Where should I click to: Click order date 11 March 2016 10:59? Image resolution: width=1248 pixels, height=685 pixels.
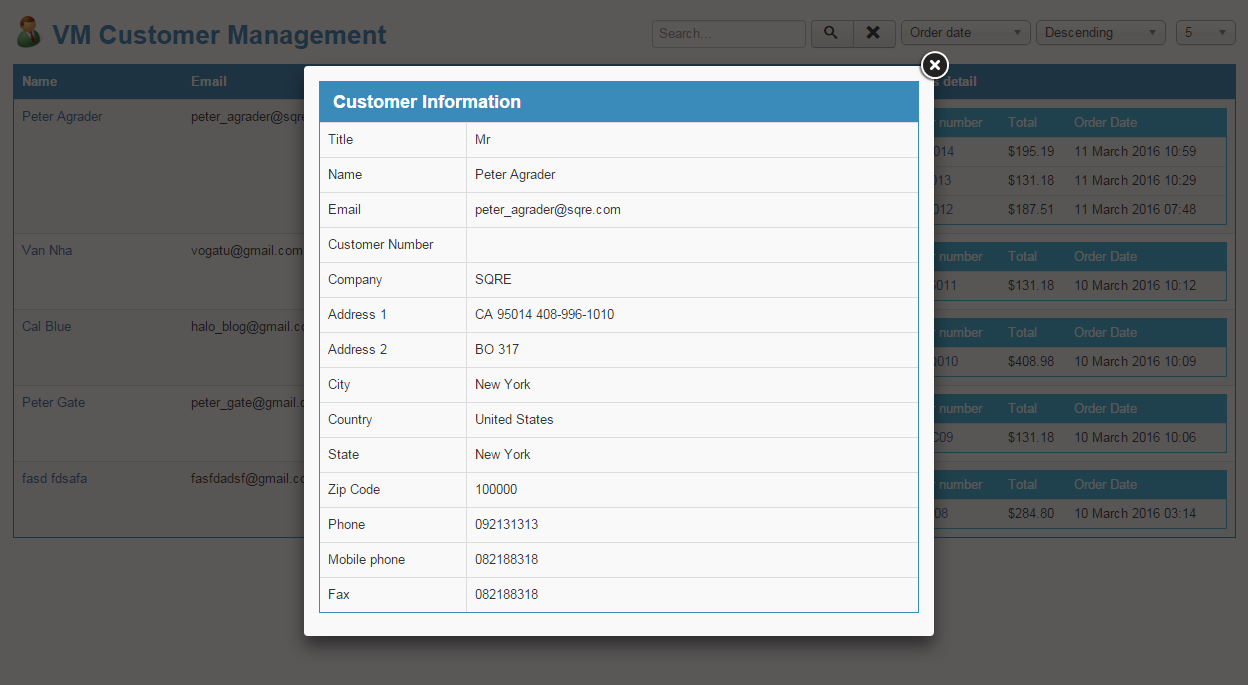[x=1135, y=151]
